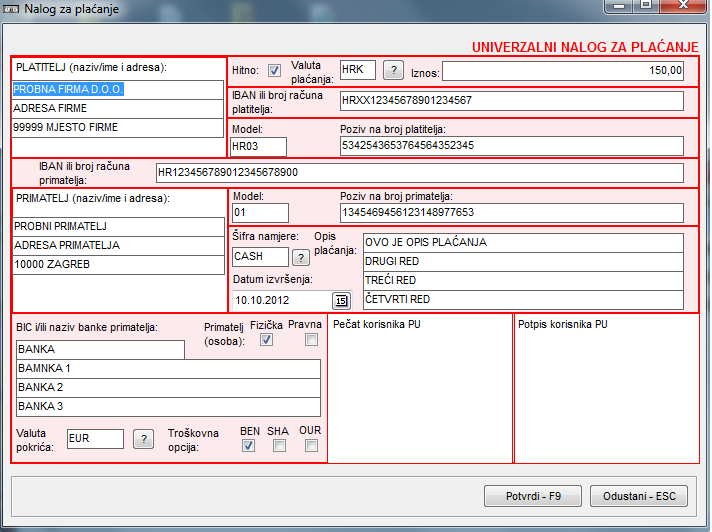Screen dimensions: 712x532
Task: Click the recipient Model field 01
Action: pyautogui.click(x=260, y=213)
